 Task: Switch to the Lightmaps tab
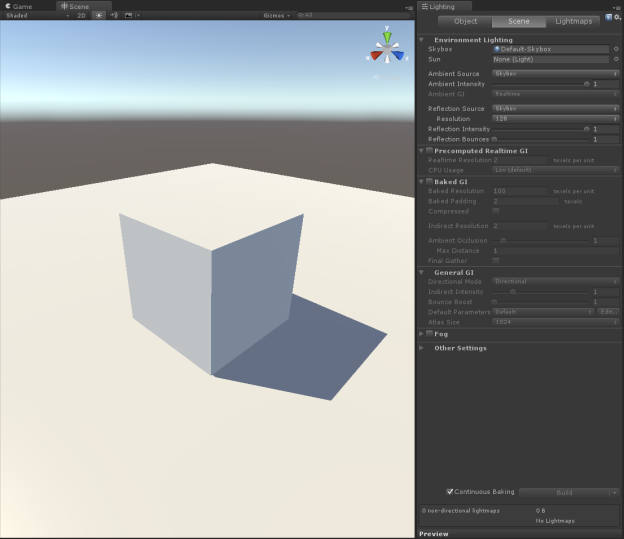coord(575,21)
